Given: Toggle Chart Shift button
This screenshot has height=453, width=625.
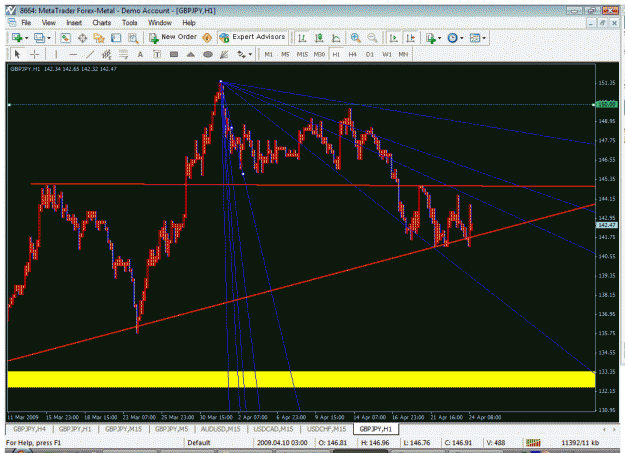Looking at the screenshot, I should tap(410, 38).
